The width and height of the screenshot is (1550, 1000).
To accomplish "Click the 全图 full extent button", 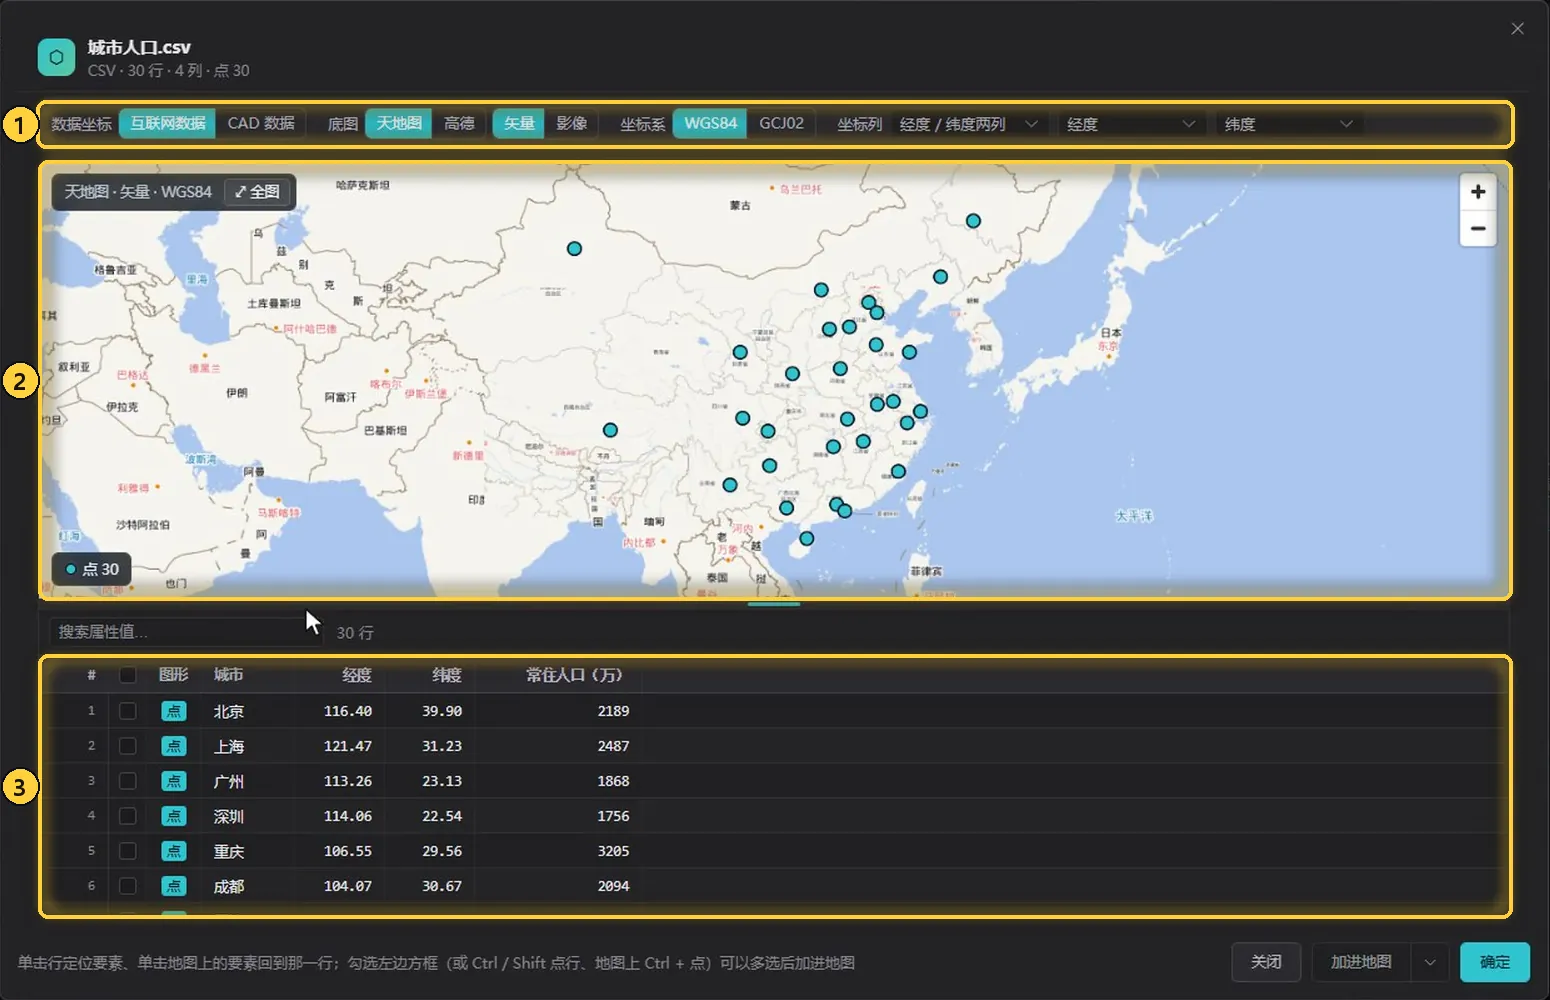I will click(258, 191).
